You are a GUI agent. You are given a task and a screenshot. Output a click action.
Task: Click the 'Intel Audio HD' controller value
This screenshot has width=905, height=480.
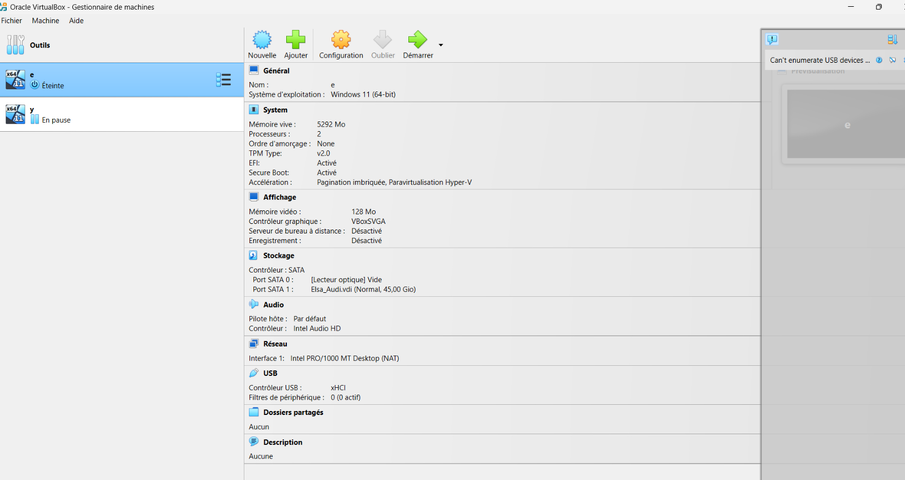(x=317, y=328)
